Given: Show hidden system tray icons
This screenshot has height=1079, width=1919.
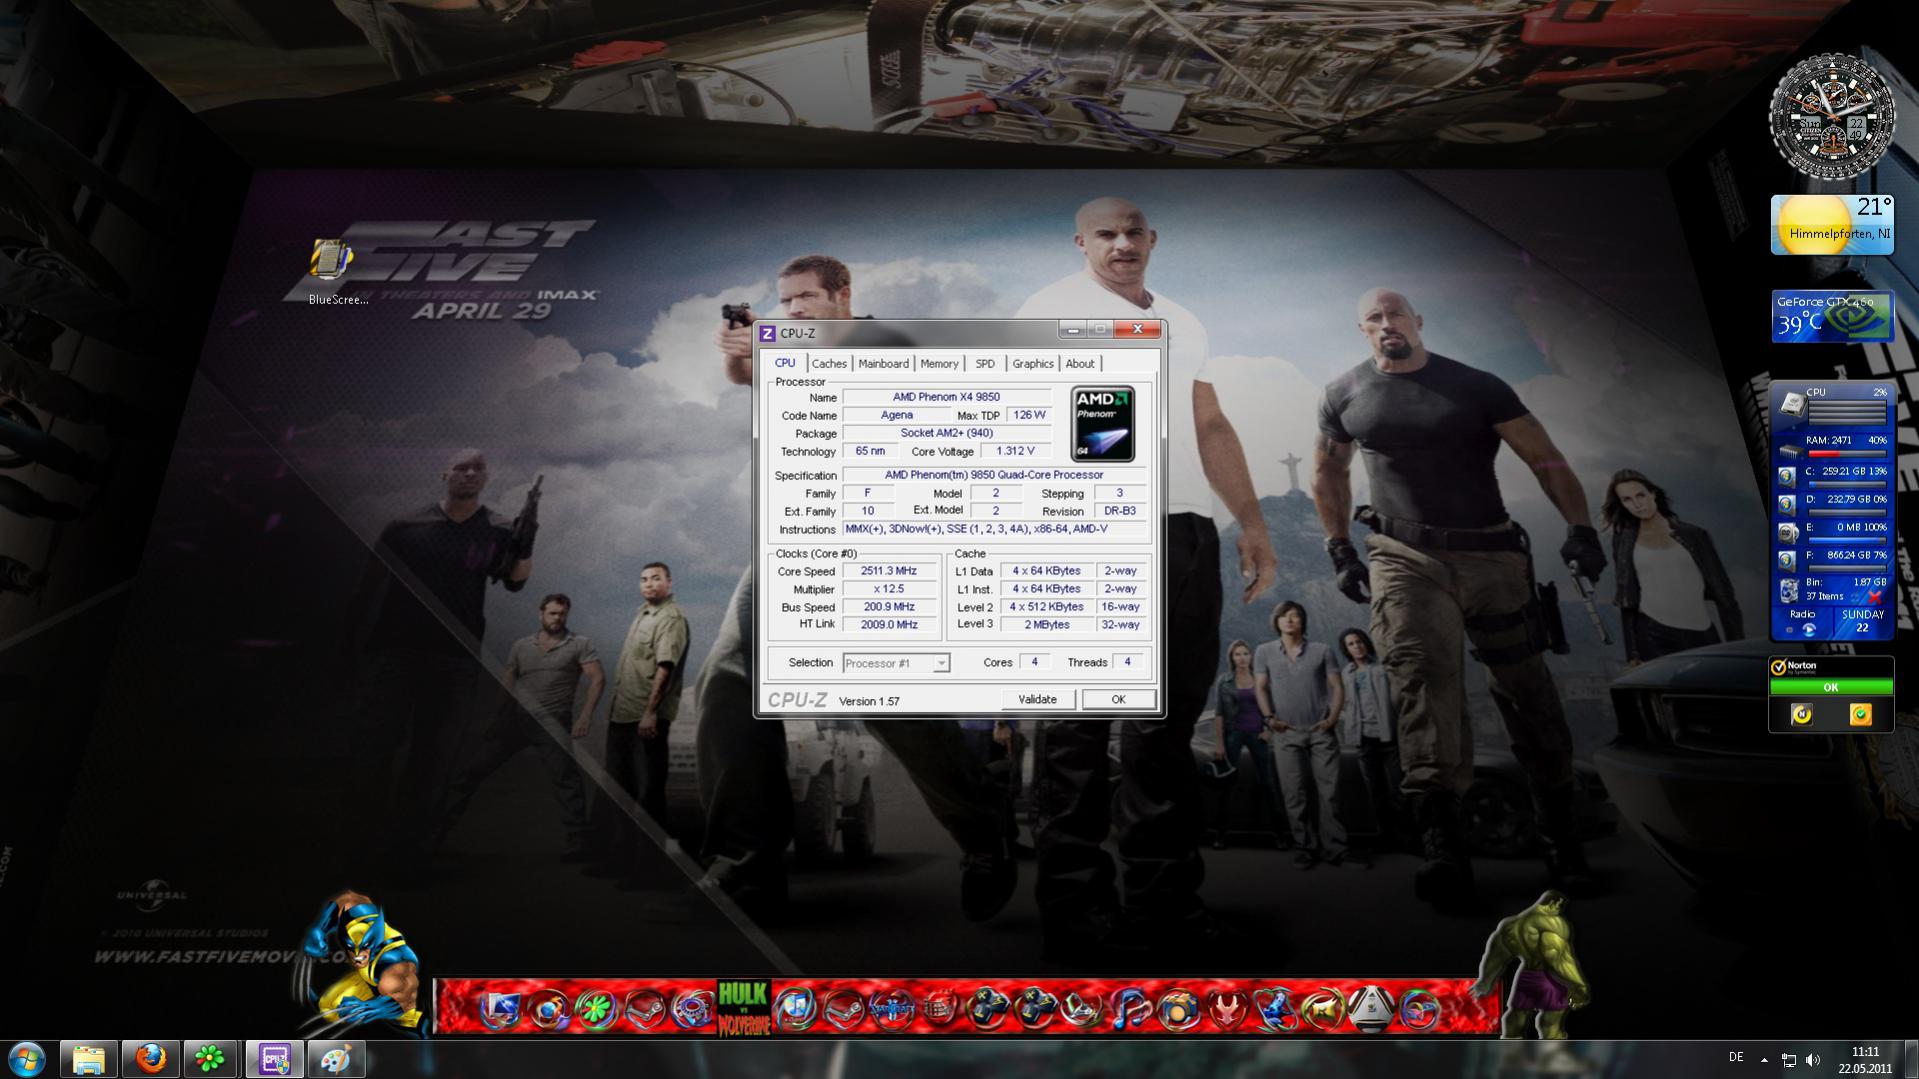Looking at the screenshot, I should coord(1764,1059).
